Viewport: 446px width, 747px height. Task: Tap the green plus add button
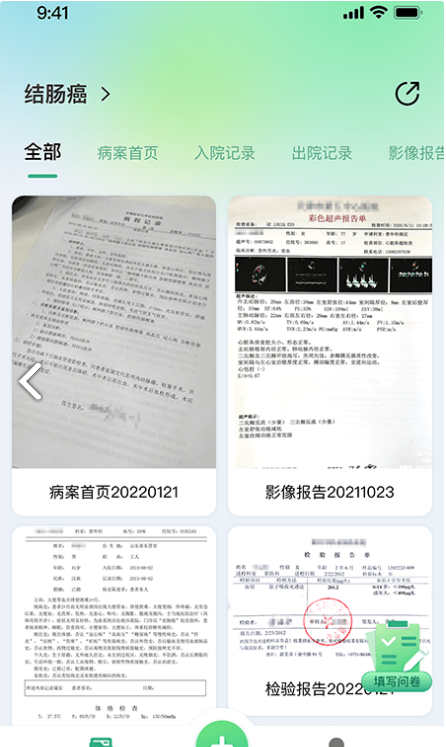click(222, 734)
